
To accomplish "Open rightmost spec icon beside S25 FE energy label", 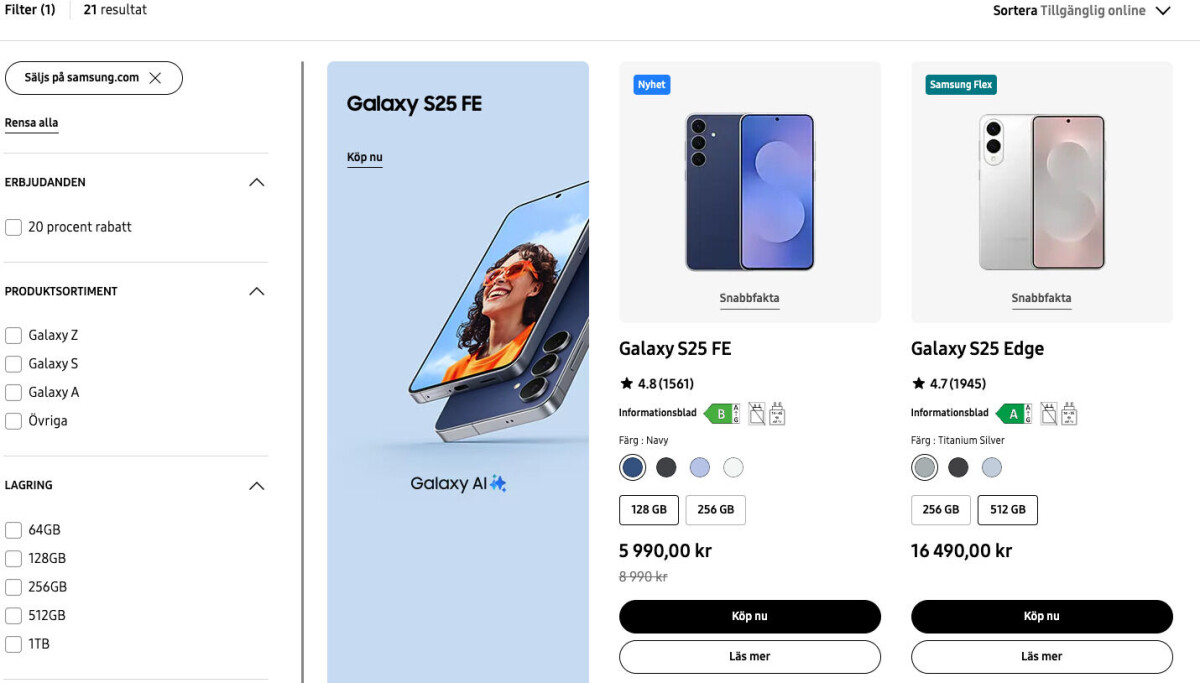I will (777, 414).
